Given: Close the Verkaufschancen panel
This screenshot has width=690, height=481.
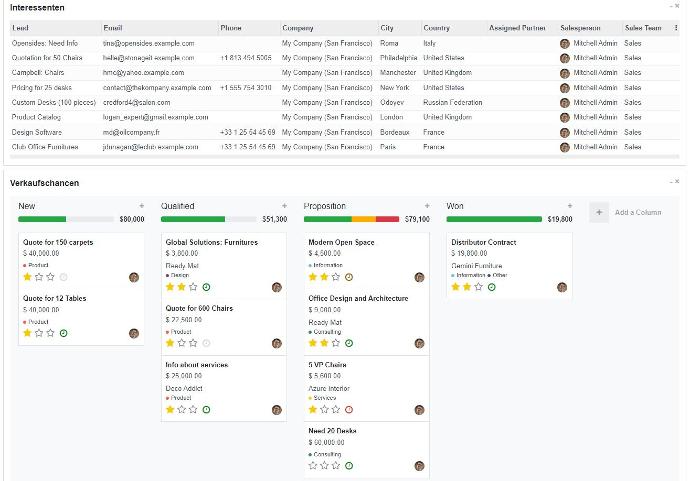Looking at the screenshot, I should click(677, 181).
